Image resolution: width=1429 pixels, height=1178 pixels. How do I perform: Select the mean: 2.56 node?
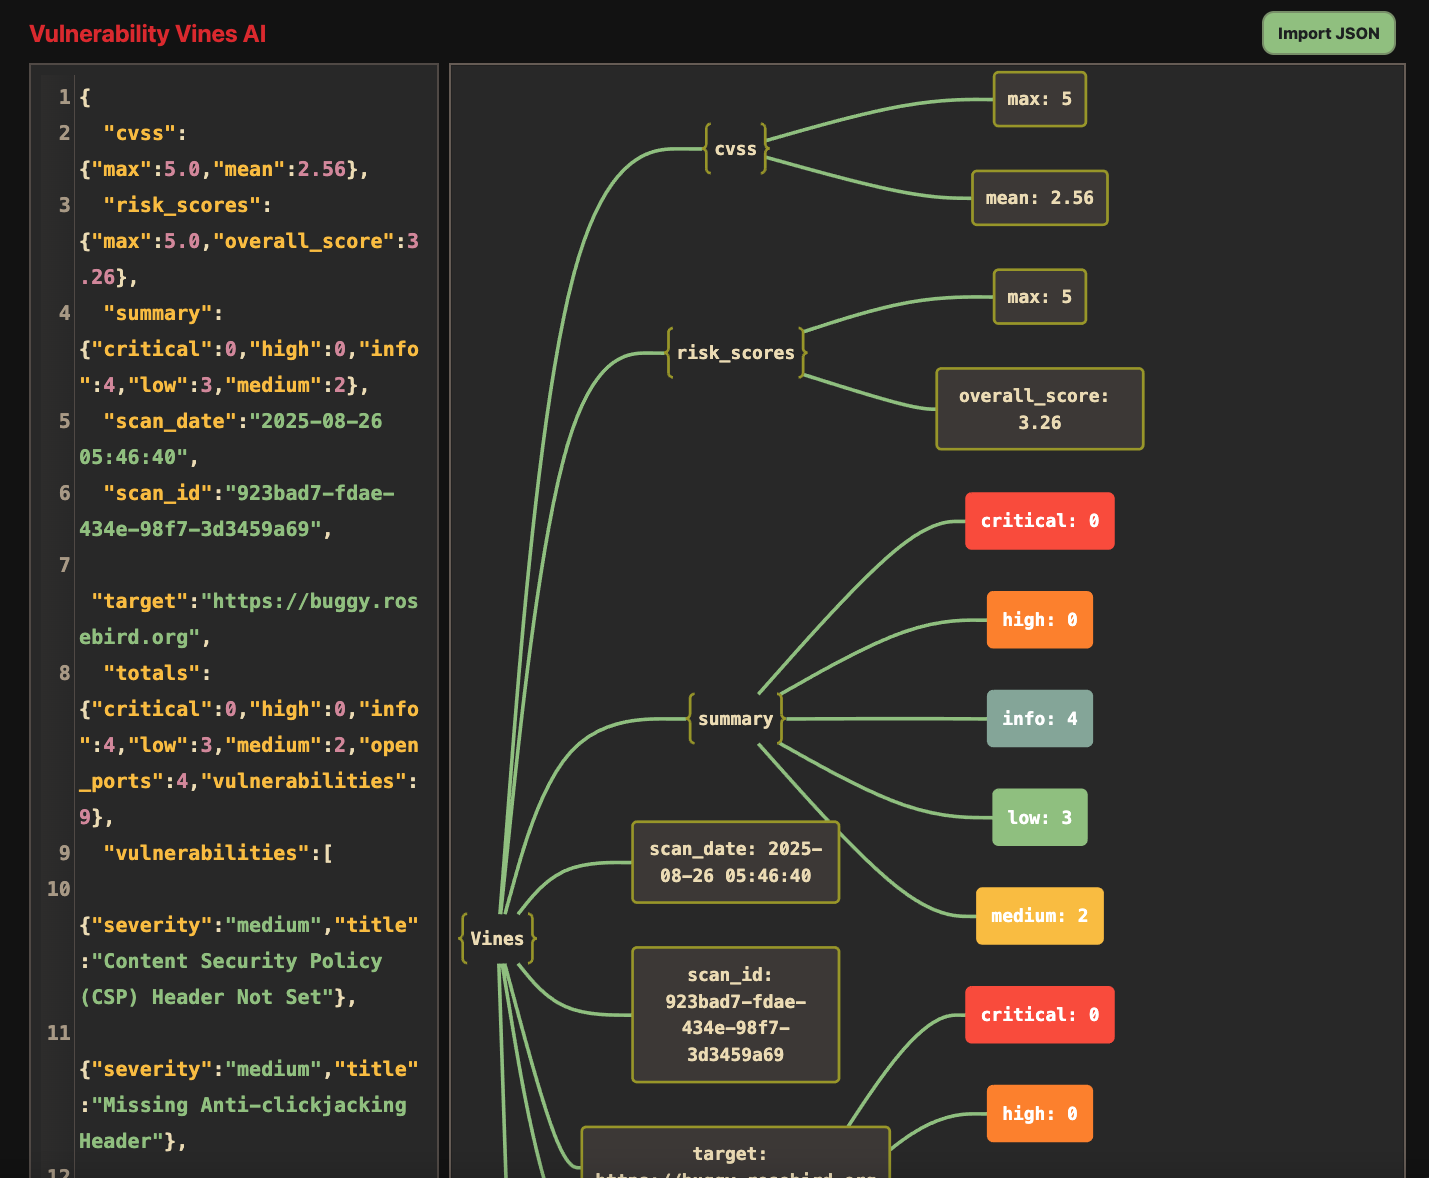[1039, 198]
